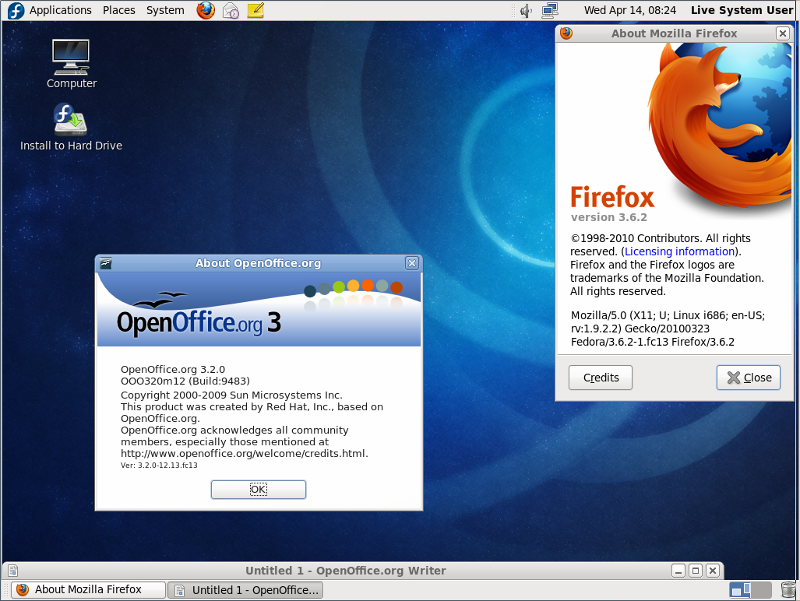Screen dimensions: 800x601
Task: Click the 'Fedora/3.6.2-1.fc13 Firefox/3.6.2' line
Action: tap(653, 342)
